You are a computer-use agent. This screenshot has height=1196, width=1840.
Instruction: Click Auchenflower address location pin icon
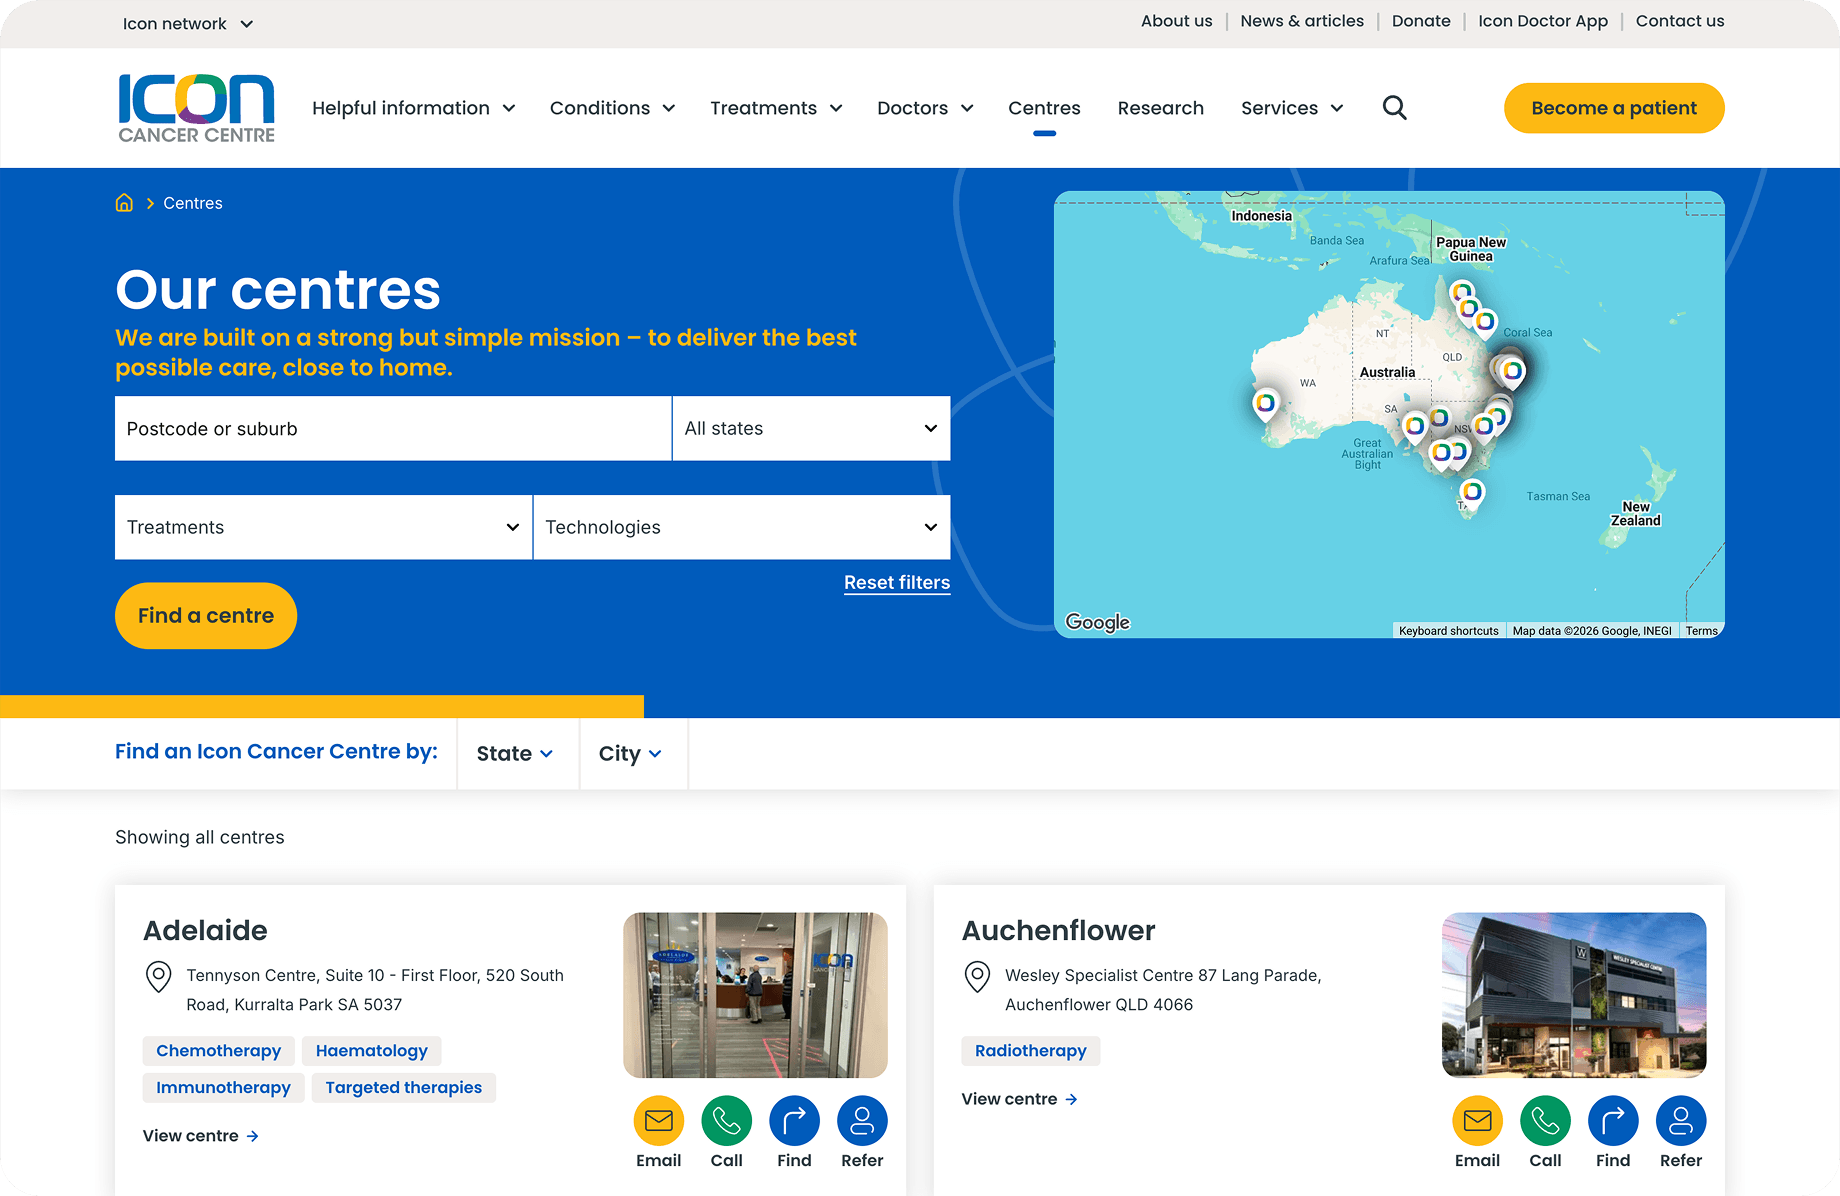(977, 976)
